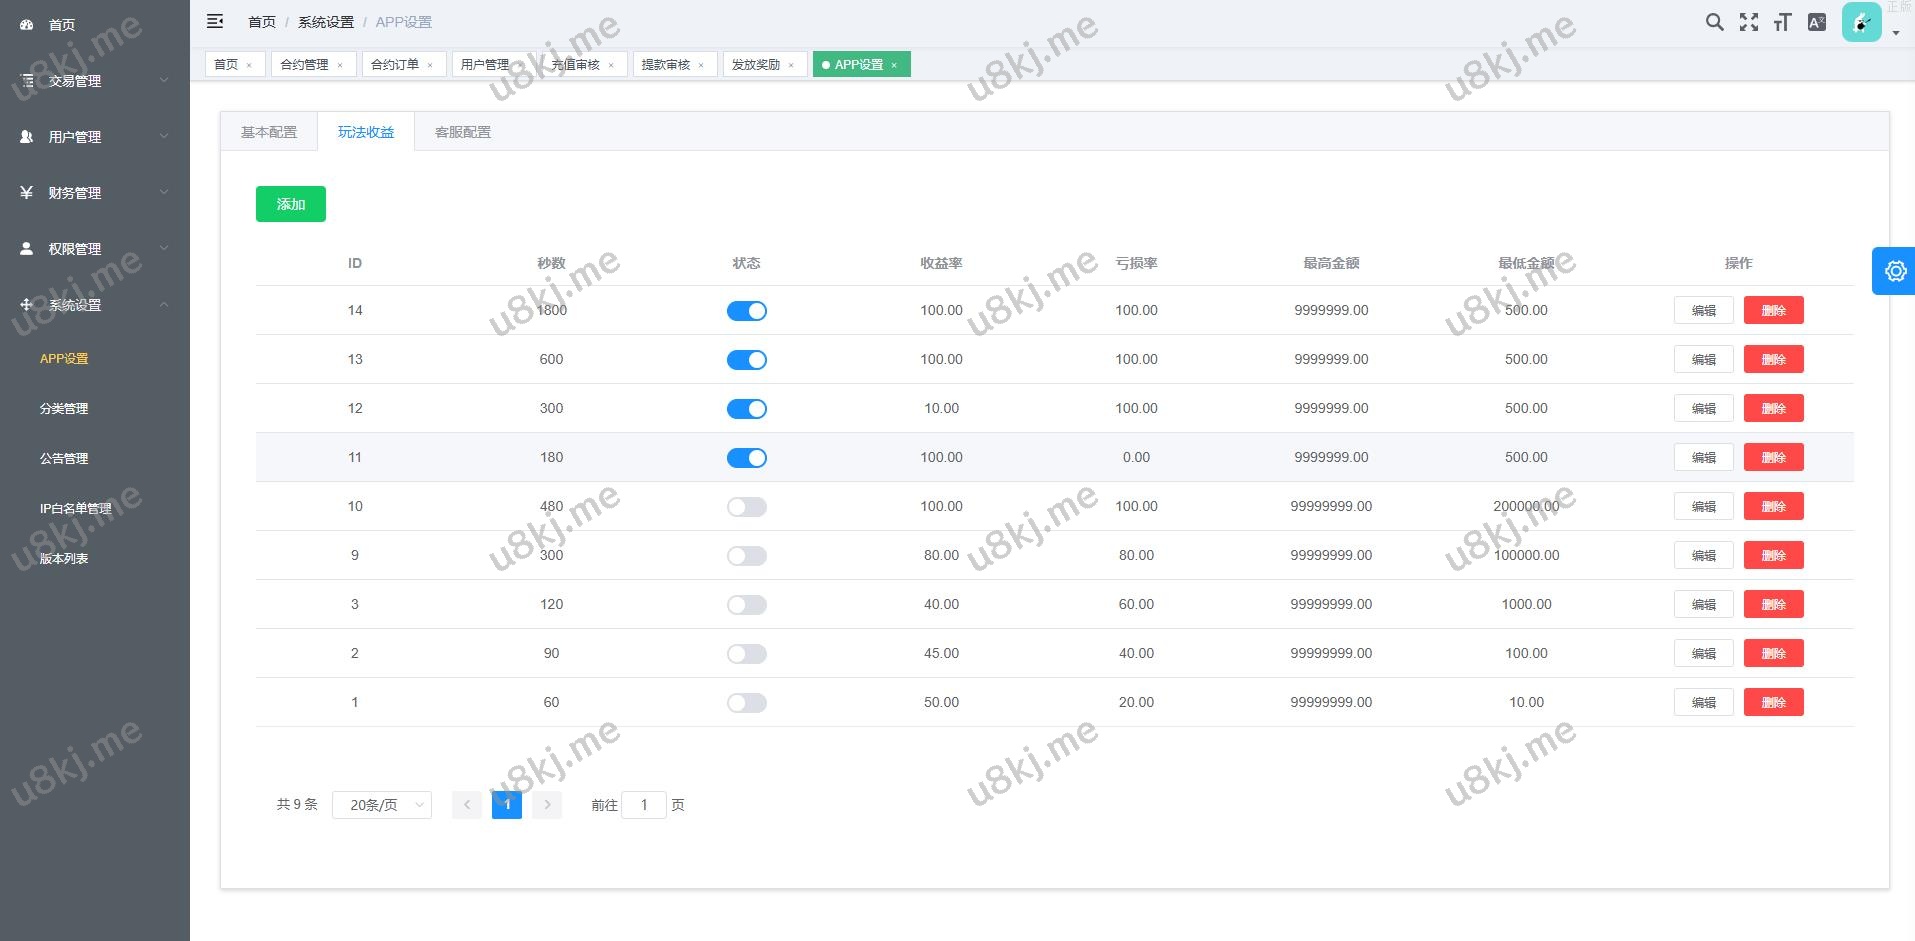Expand the 财务管理 sidebar menu

pos(95,193)
